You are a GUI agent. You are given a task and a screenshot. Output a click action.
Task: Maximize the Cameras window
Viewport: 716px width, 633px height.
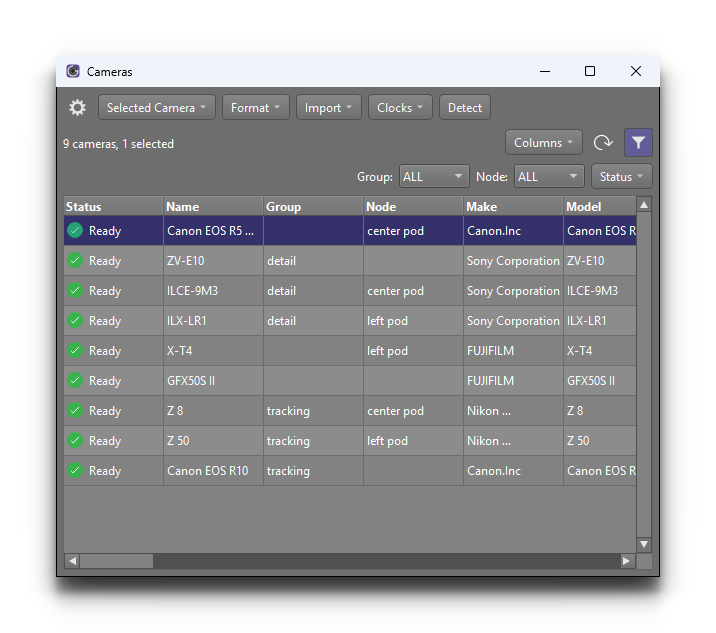point(590,71)
